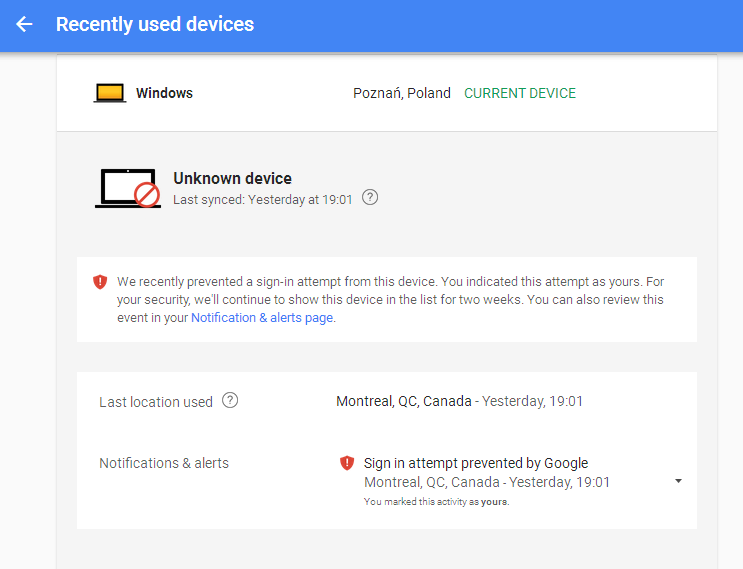Image resolution: width=743 pixels, height=569 pixels.
Task: Click the Recently used devices title
Action: coord(155,24)
